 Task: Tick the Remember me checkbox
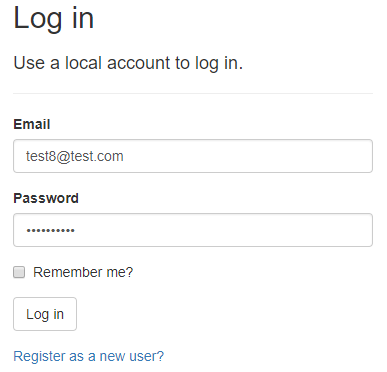point(19,272)
